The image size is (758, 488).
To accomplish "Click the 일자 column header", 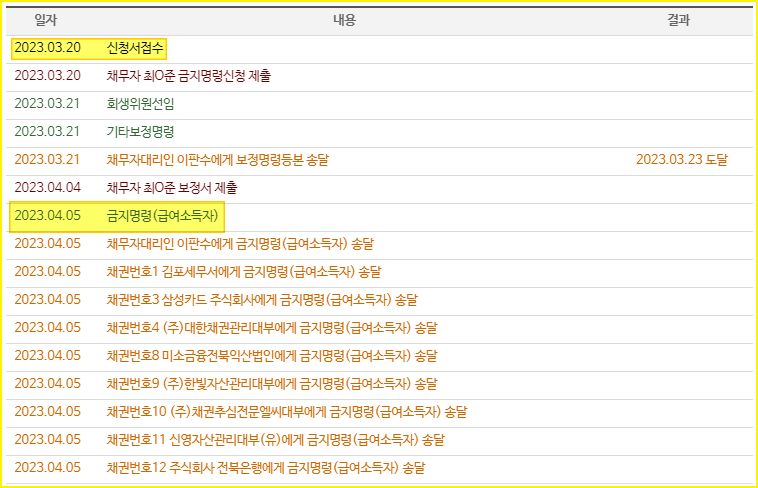I will (46, 20).
